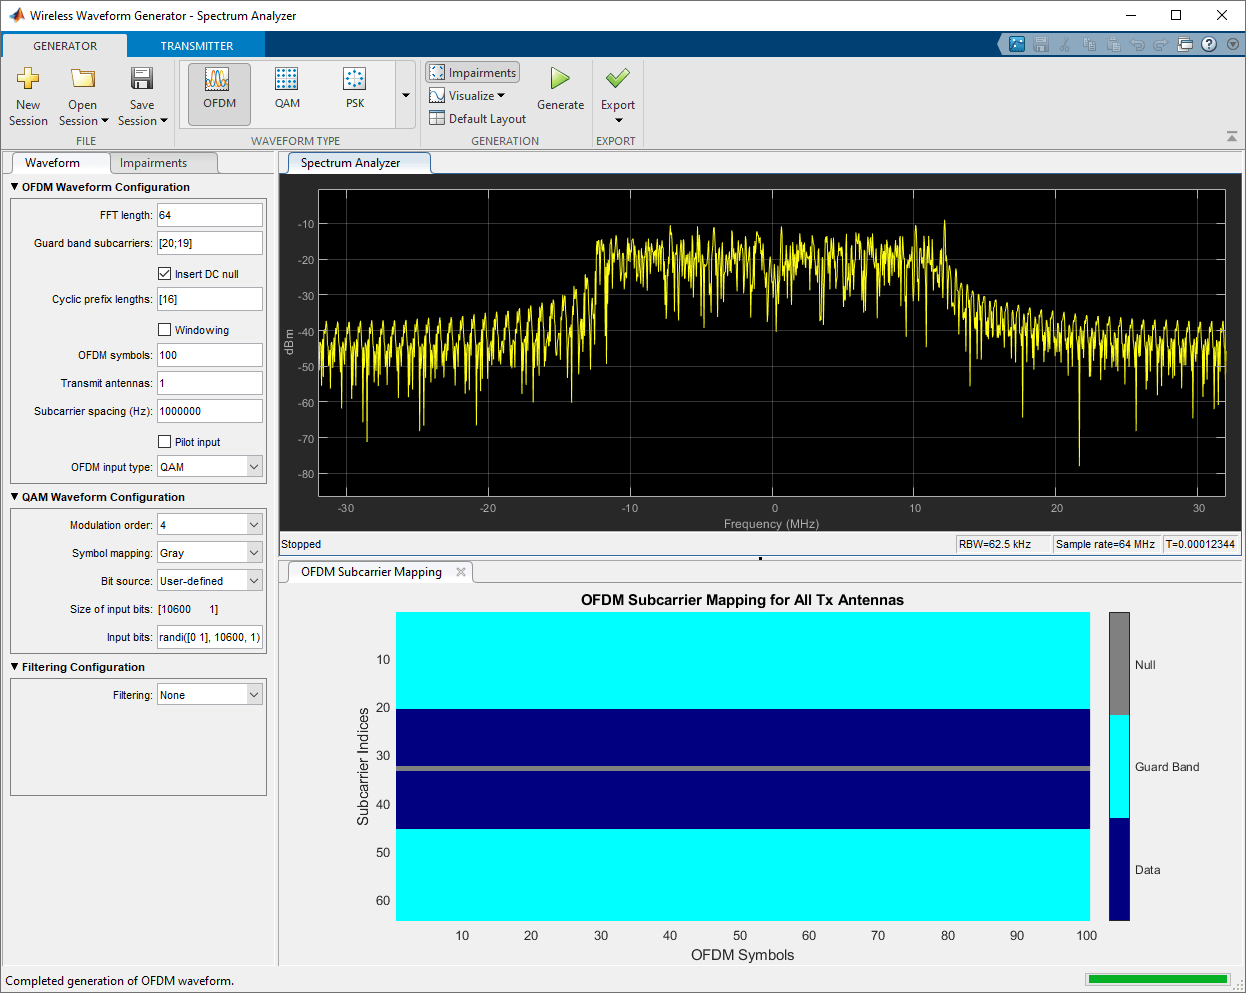Click the Save Session disk icon
This screenshot has width=1246, height=993.
point(142,79)
